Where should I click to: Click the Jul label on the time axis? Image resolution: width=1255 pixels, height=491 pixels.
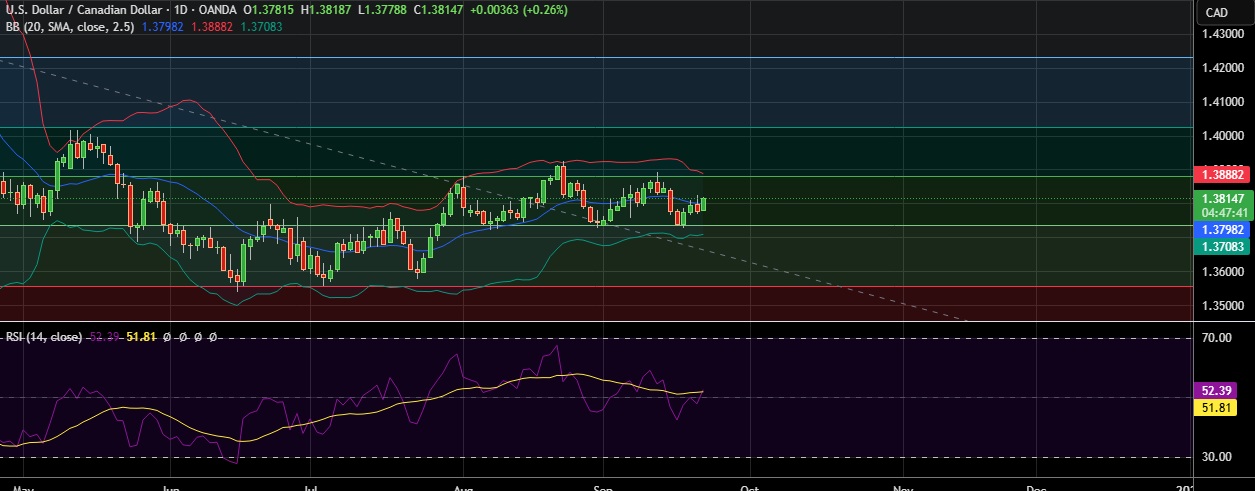[312, 488]
